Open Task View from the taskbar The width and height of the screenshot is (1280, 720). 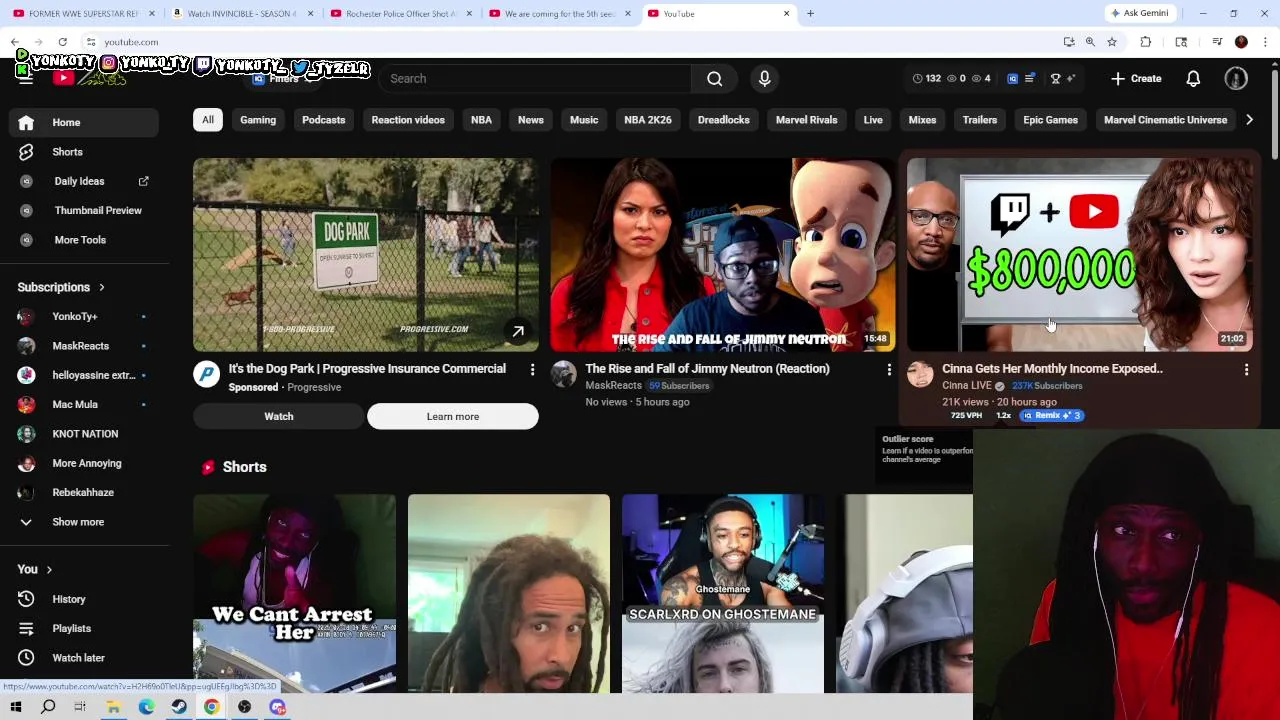pyautogui.click(x=80, y=707)
